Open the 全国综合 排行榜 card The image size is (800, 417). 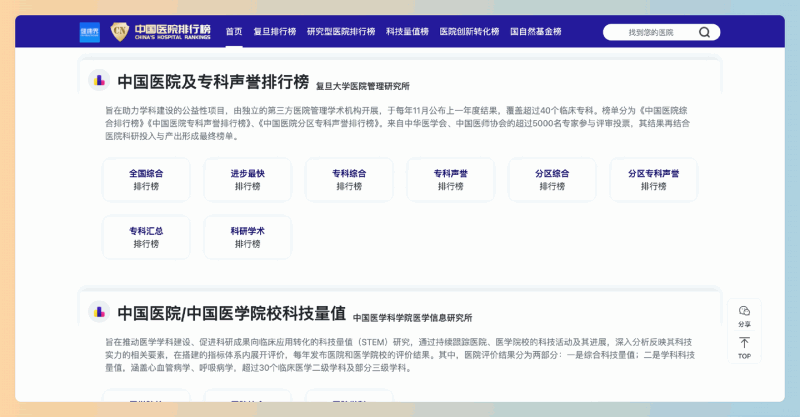(146, 180)
